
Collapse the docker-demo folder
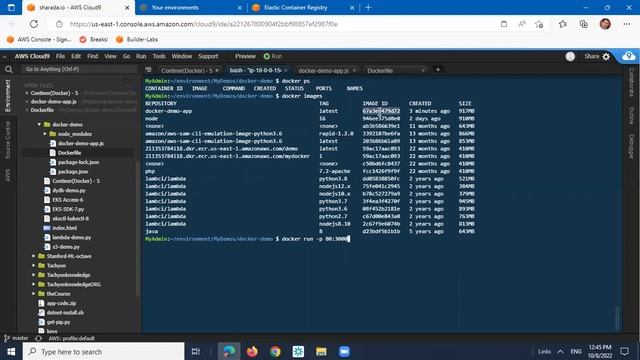[x=39, y=124]
